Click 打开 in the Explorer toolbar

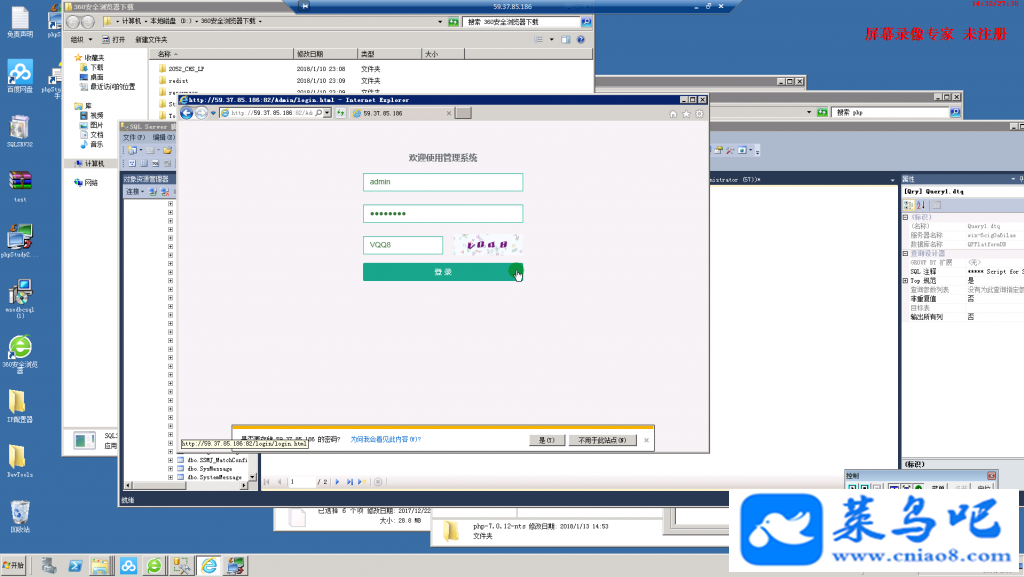[x=114, y=40]
